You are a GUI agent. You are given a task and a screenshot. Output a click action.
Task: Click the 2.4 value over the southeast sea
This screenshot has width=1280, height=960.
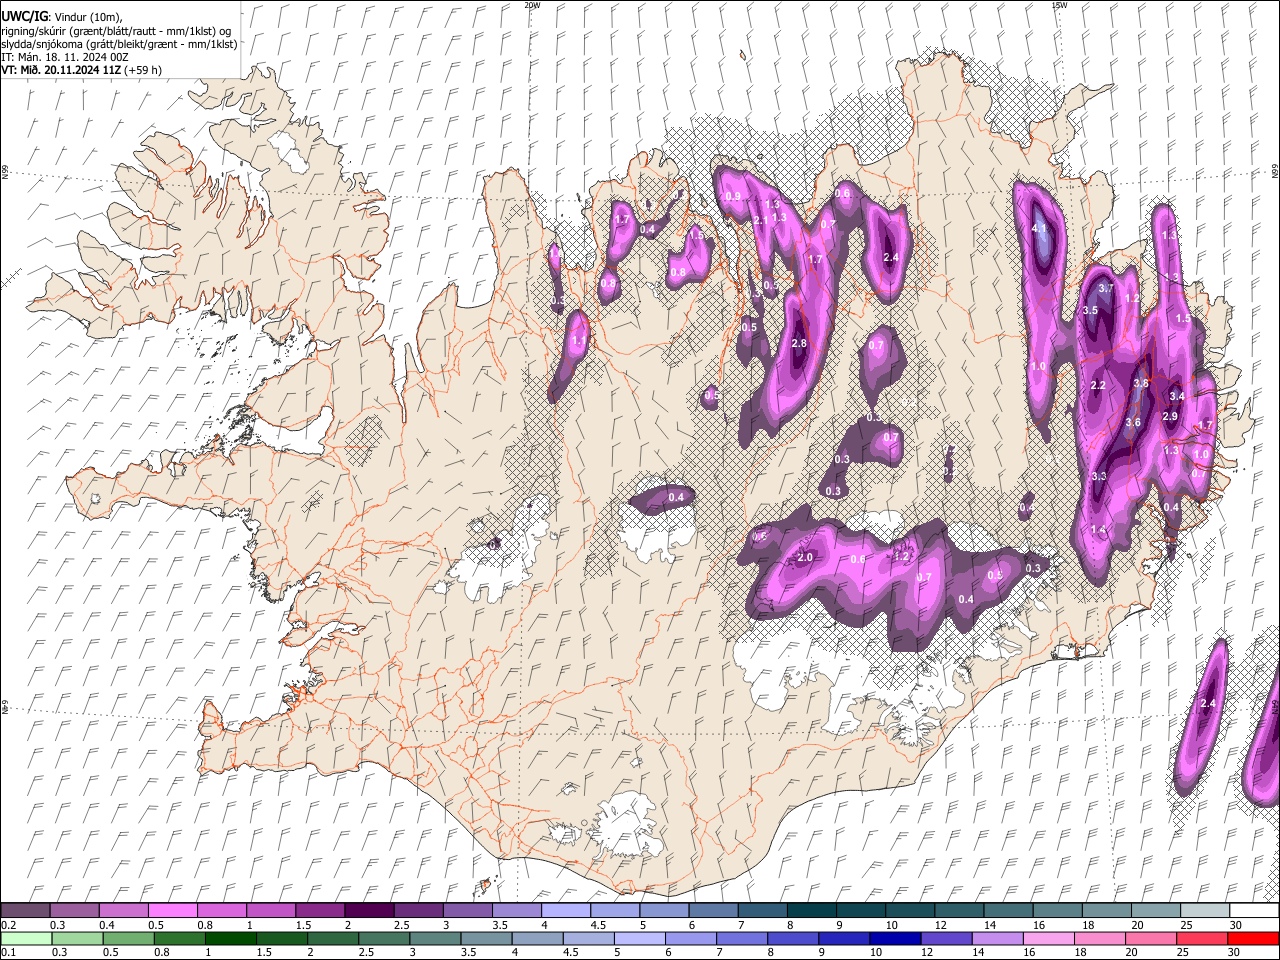[x=1208, y=704]
